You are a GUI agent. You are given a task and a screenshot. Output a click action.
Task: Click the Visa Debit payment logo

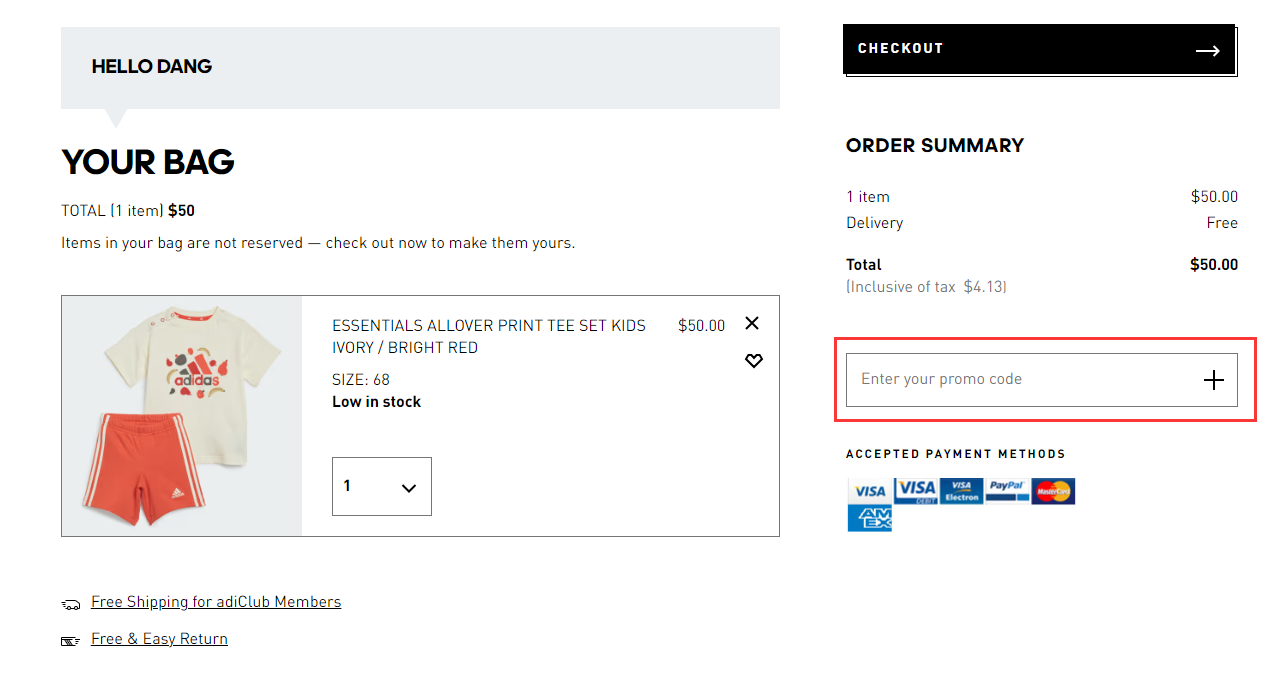tap(915, 491)
